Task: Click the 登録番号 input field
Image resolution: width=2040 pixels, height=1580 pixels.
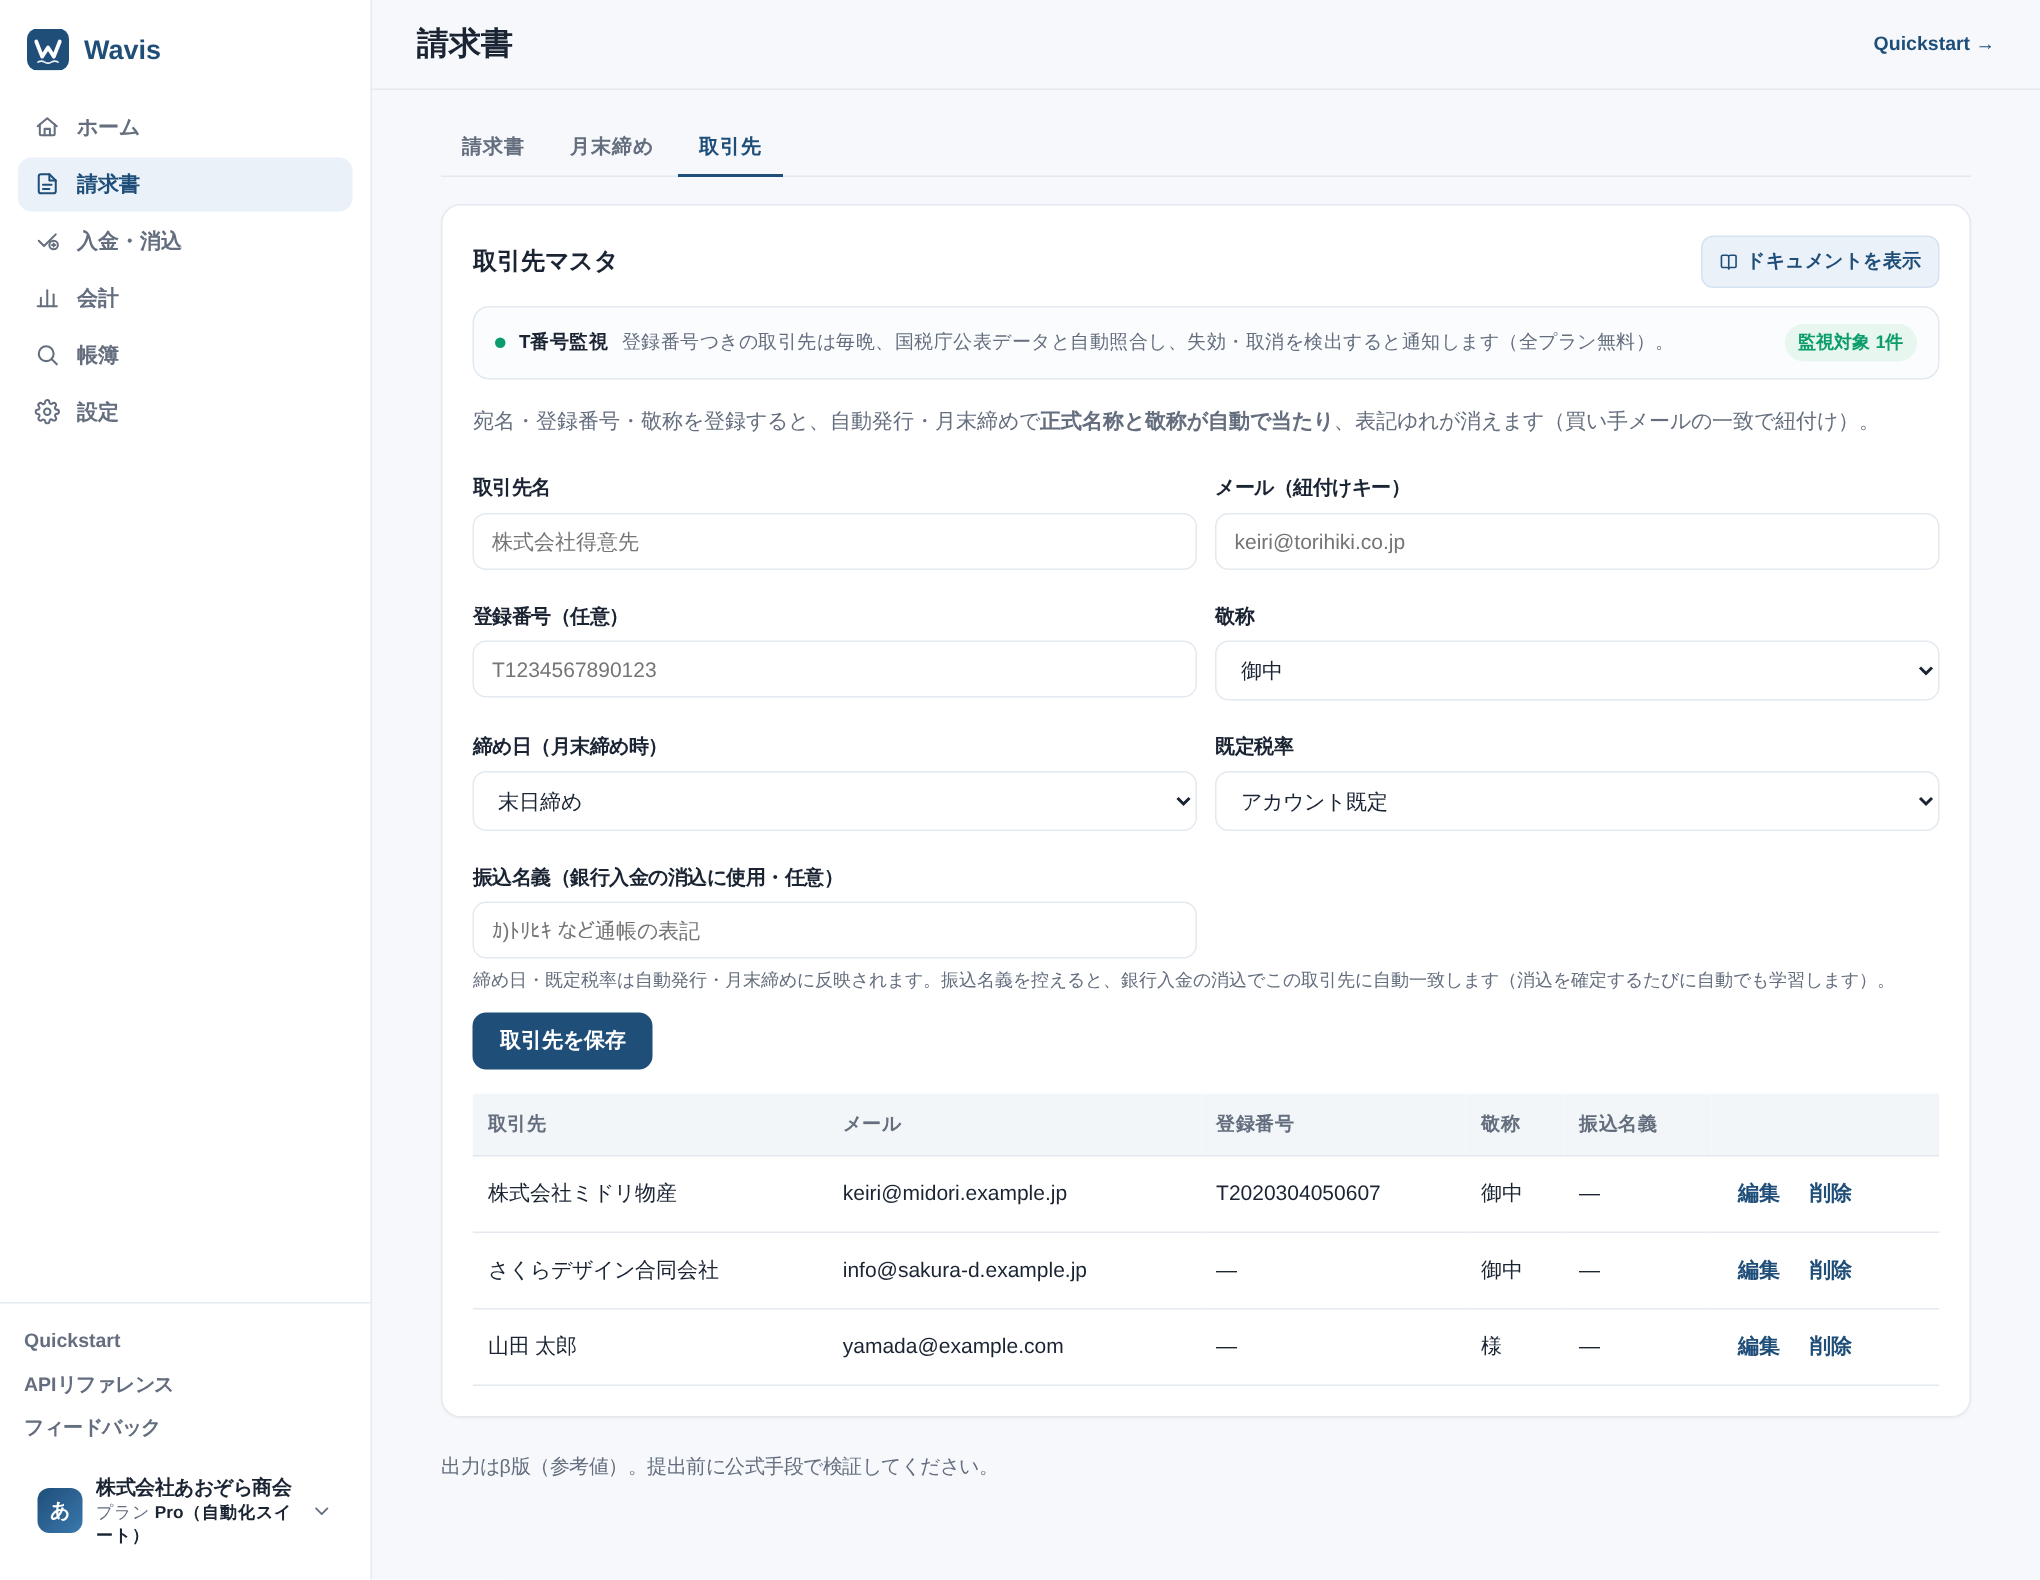Action: tap(834, 670)
